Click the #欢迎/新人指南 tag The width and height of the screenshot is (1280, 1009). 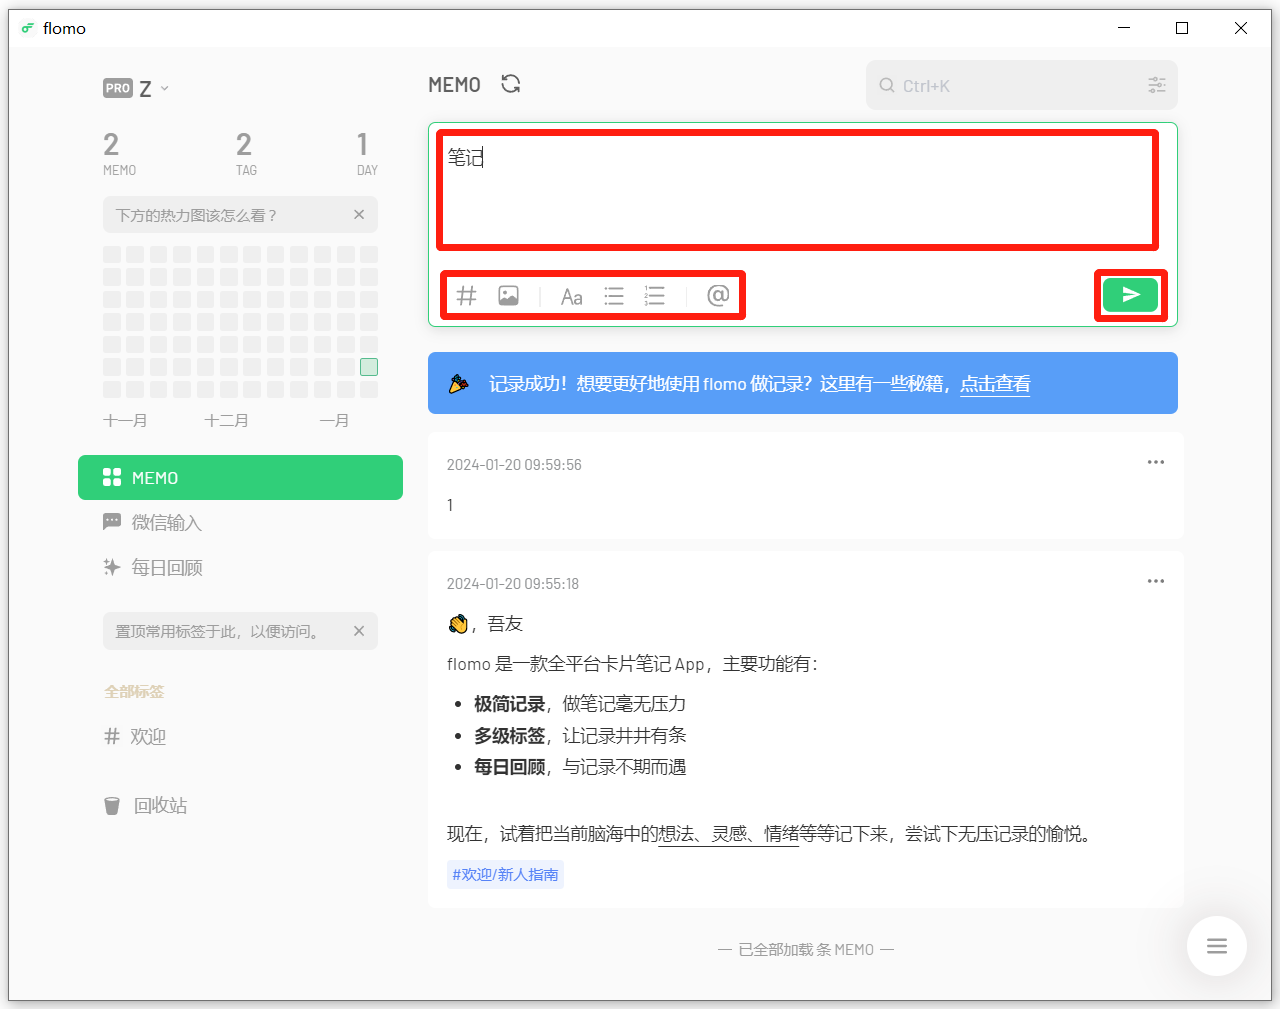(505, 875)
